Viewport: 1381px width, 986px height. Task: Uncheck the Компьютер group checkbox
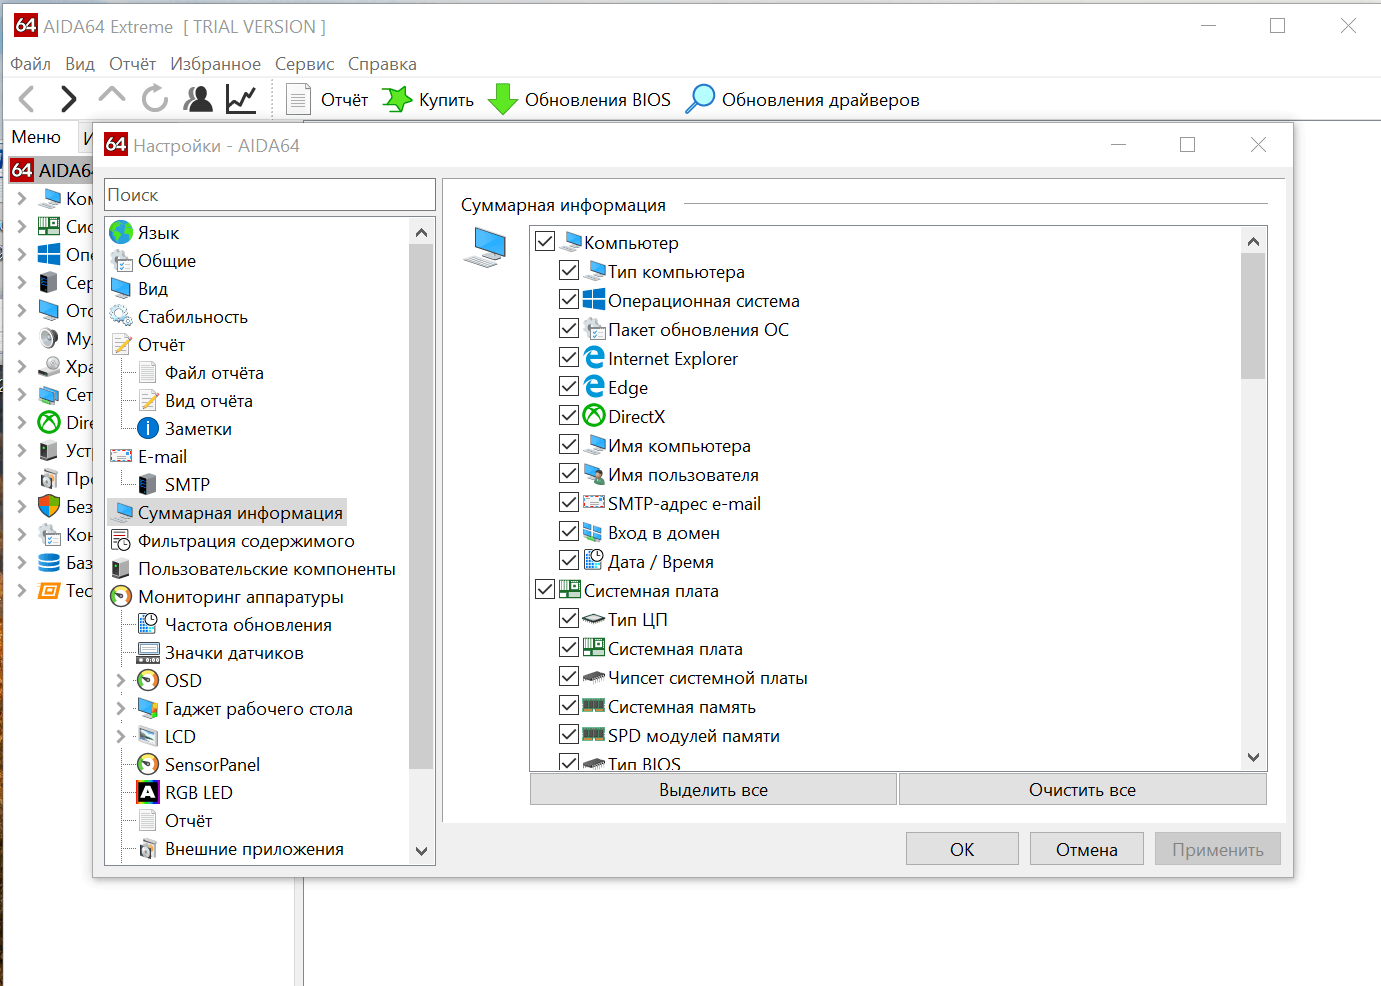(545, 241)
